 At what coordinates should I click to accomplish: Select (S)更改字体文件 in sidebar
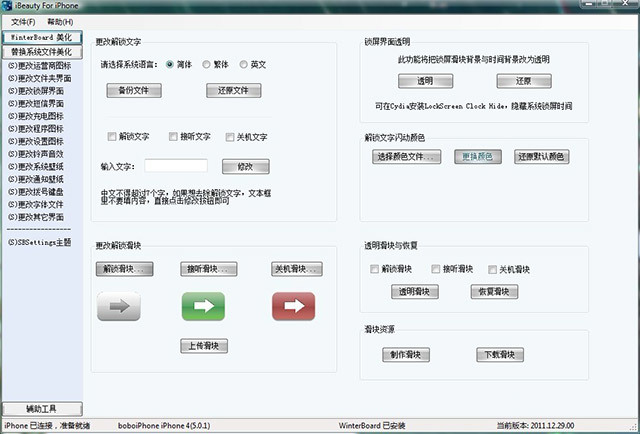tap(36, 205)
